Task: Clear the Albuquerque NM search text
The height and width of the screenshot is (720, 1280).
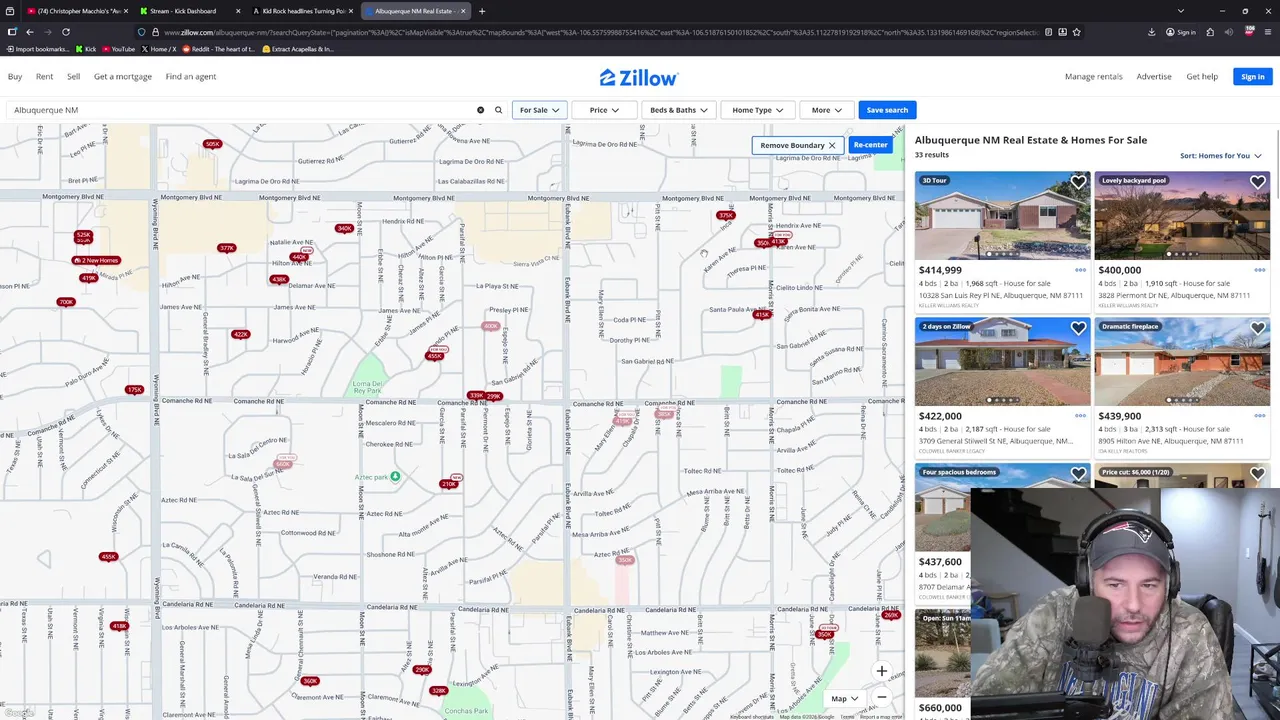Action: point(480,110)
